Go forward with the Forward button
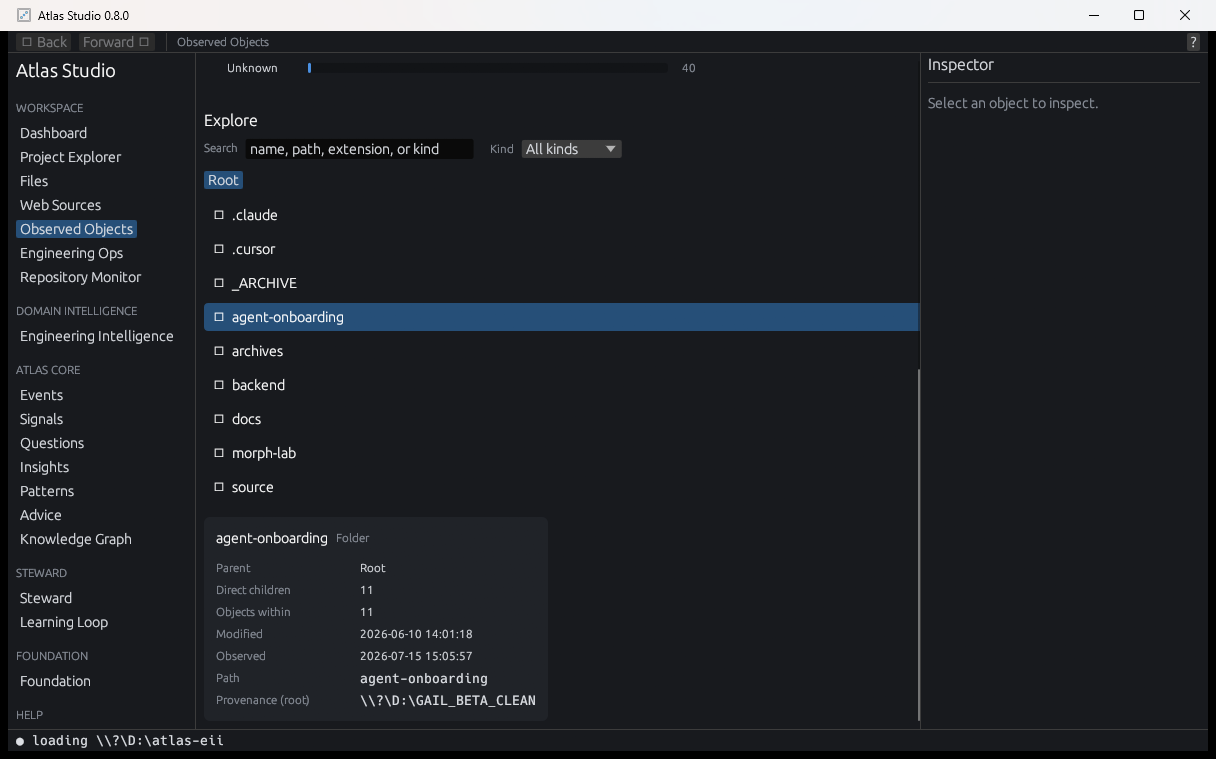The height and width of the screenshot is (759, 1216). [x=117, y=42]
